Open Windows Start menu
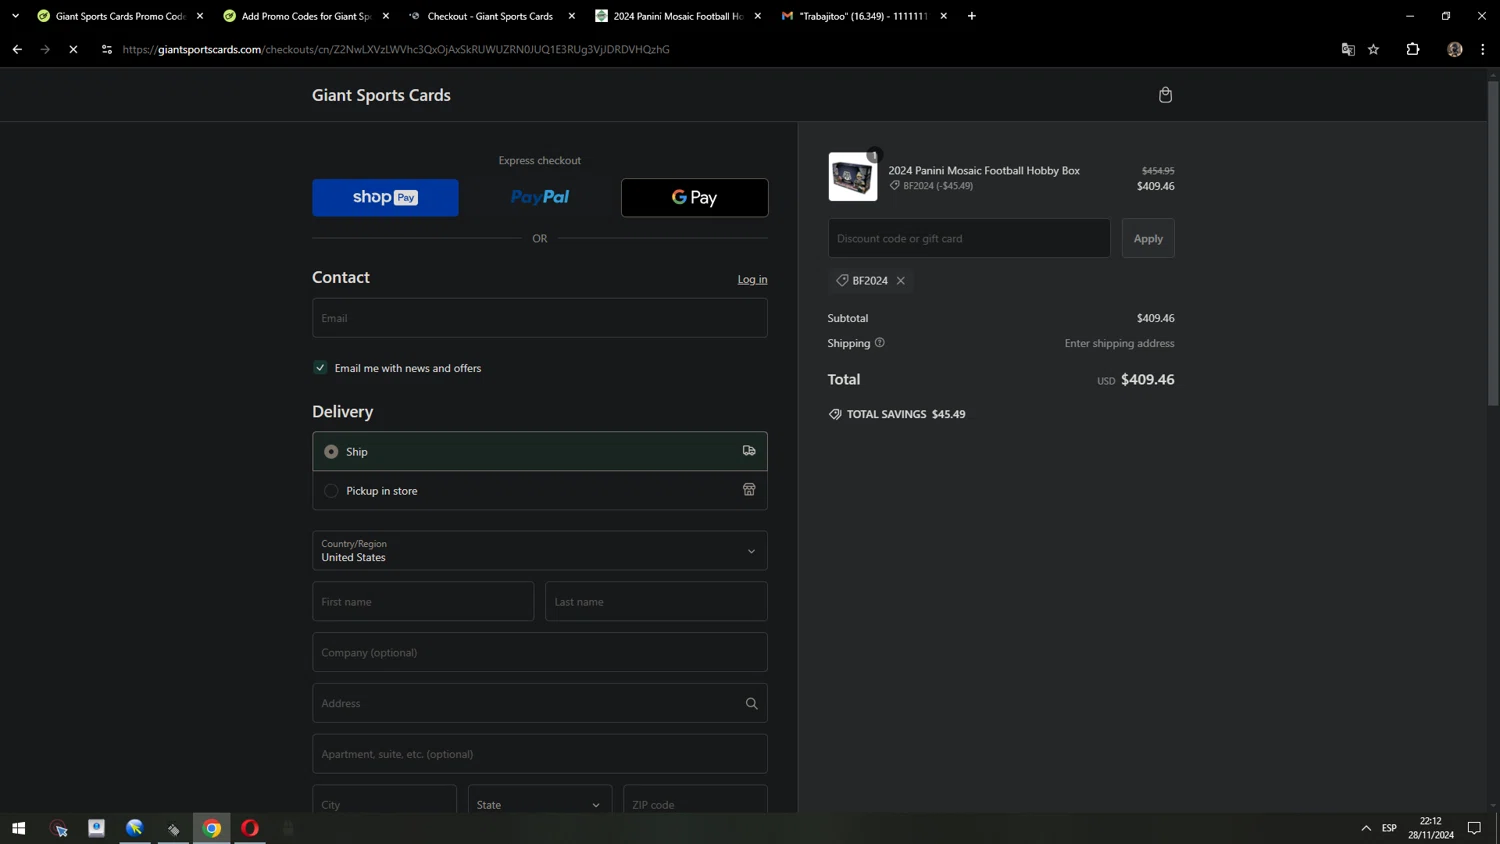This screenshot has width=1500, height=844. 18,828
